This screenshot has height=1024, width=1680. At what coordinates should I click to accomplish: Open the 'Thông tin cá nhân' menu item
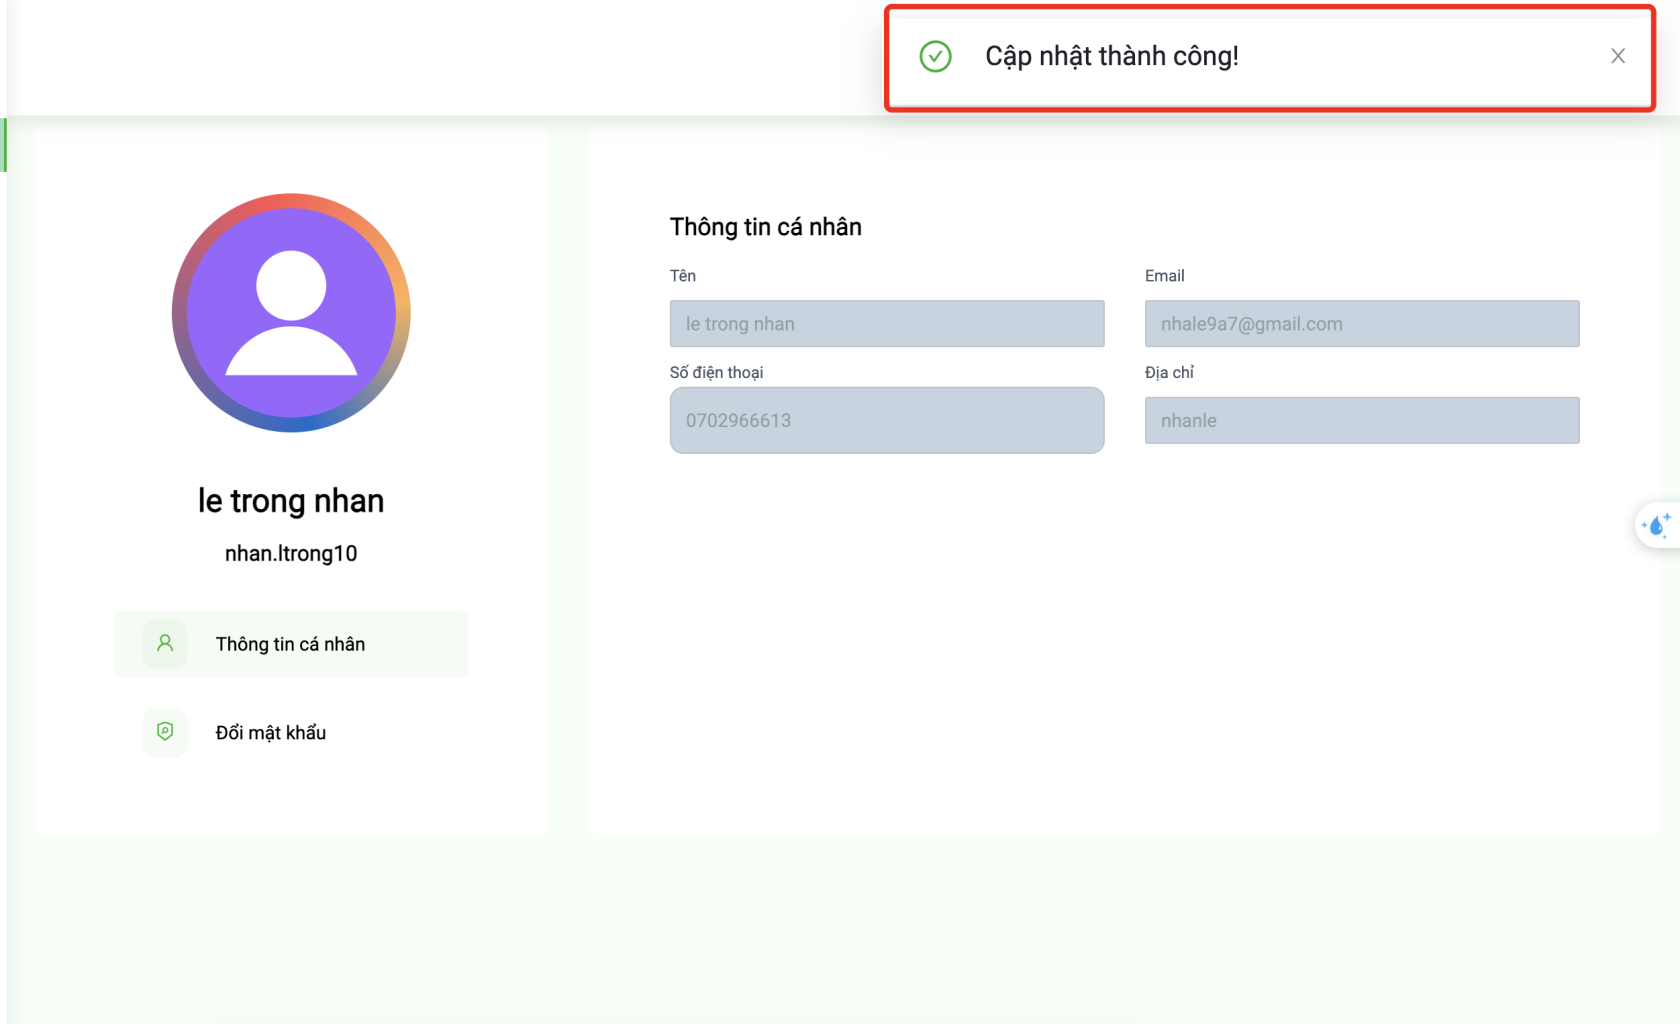[x=291, y=644]
